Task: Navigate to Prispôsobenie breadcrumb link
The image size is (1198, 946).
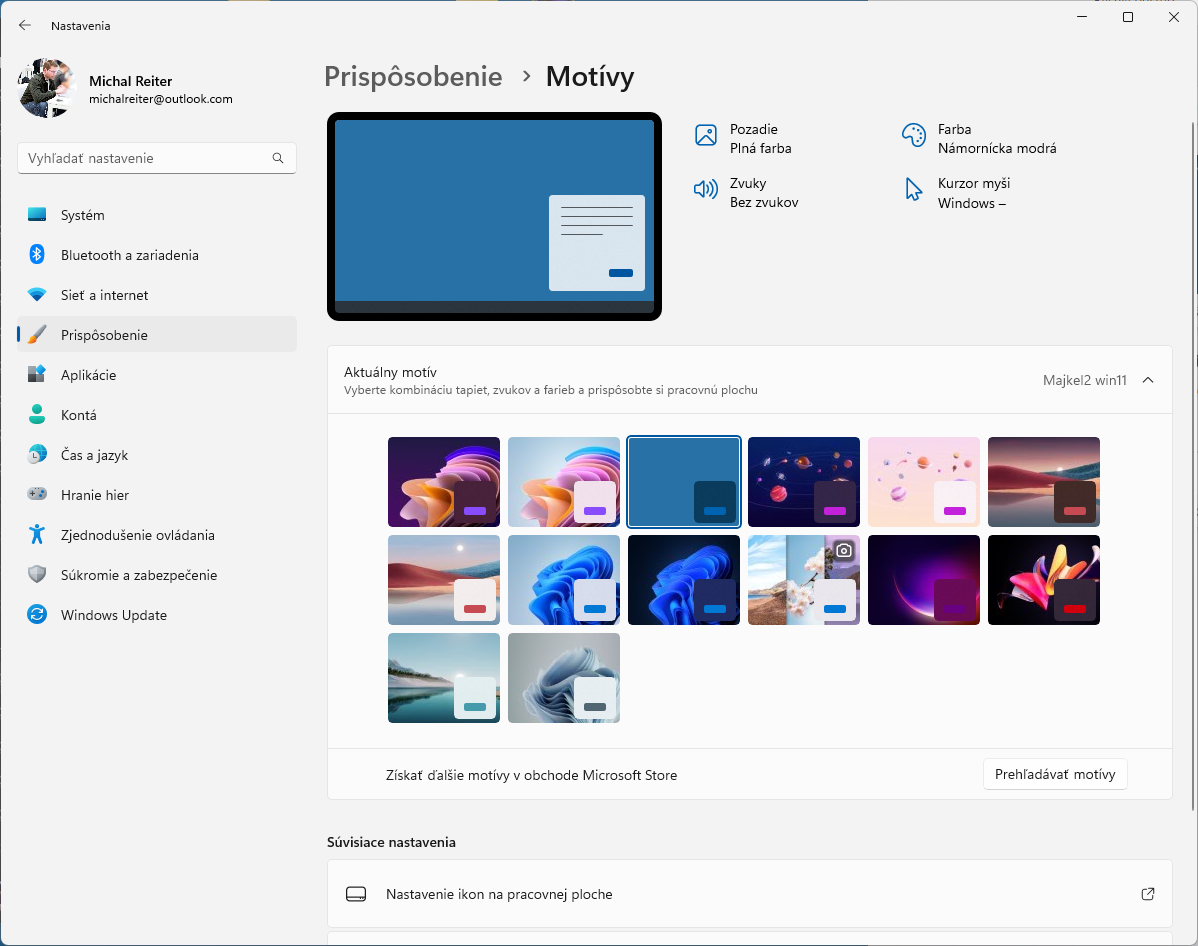Action: 413,77
